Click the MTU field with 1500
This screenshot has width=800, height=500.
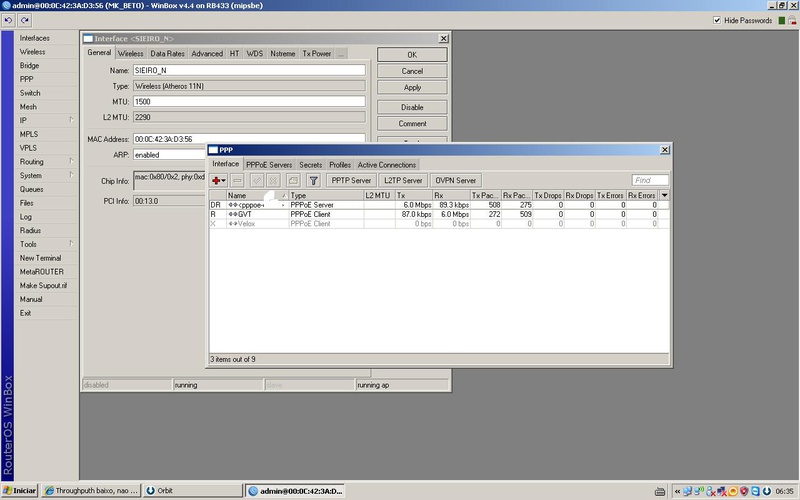(249, 102)
